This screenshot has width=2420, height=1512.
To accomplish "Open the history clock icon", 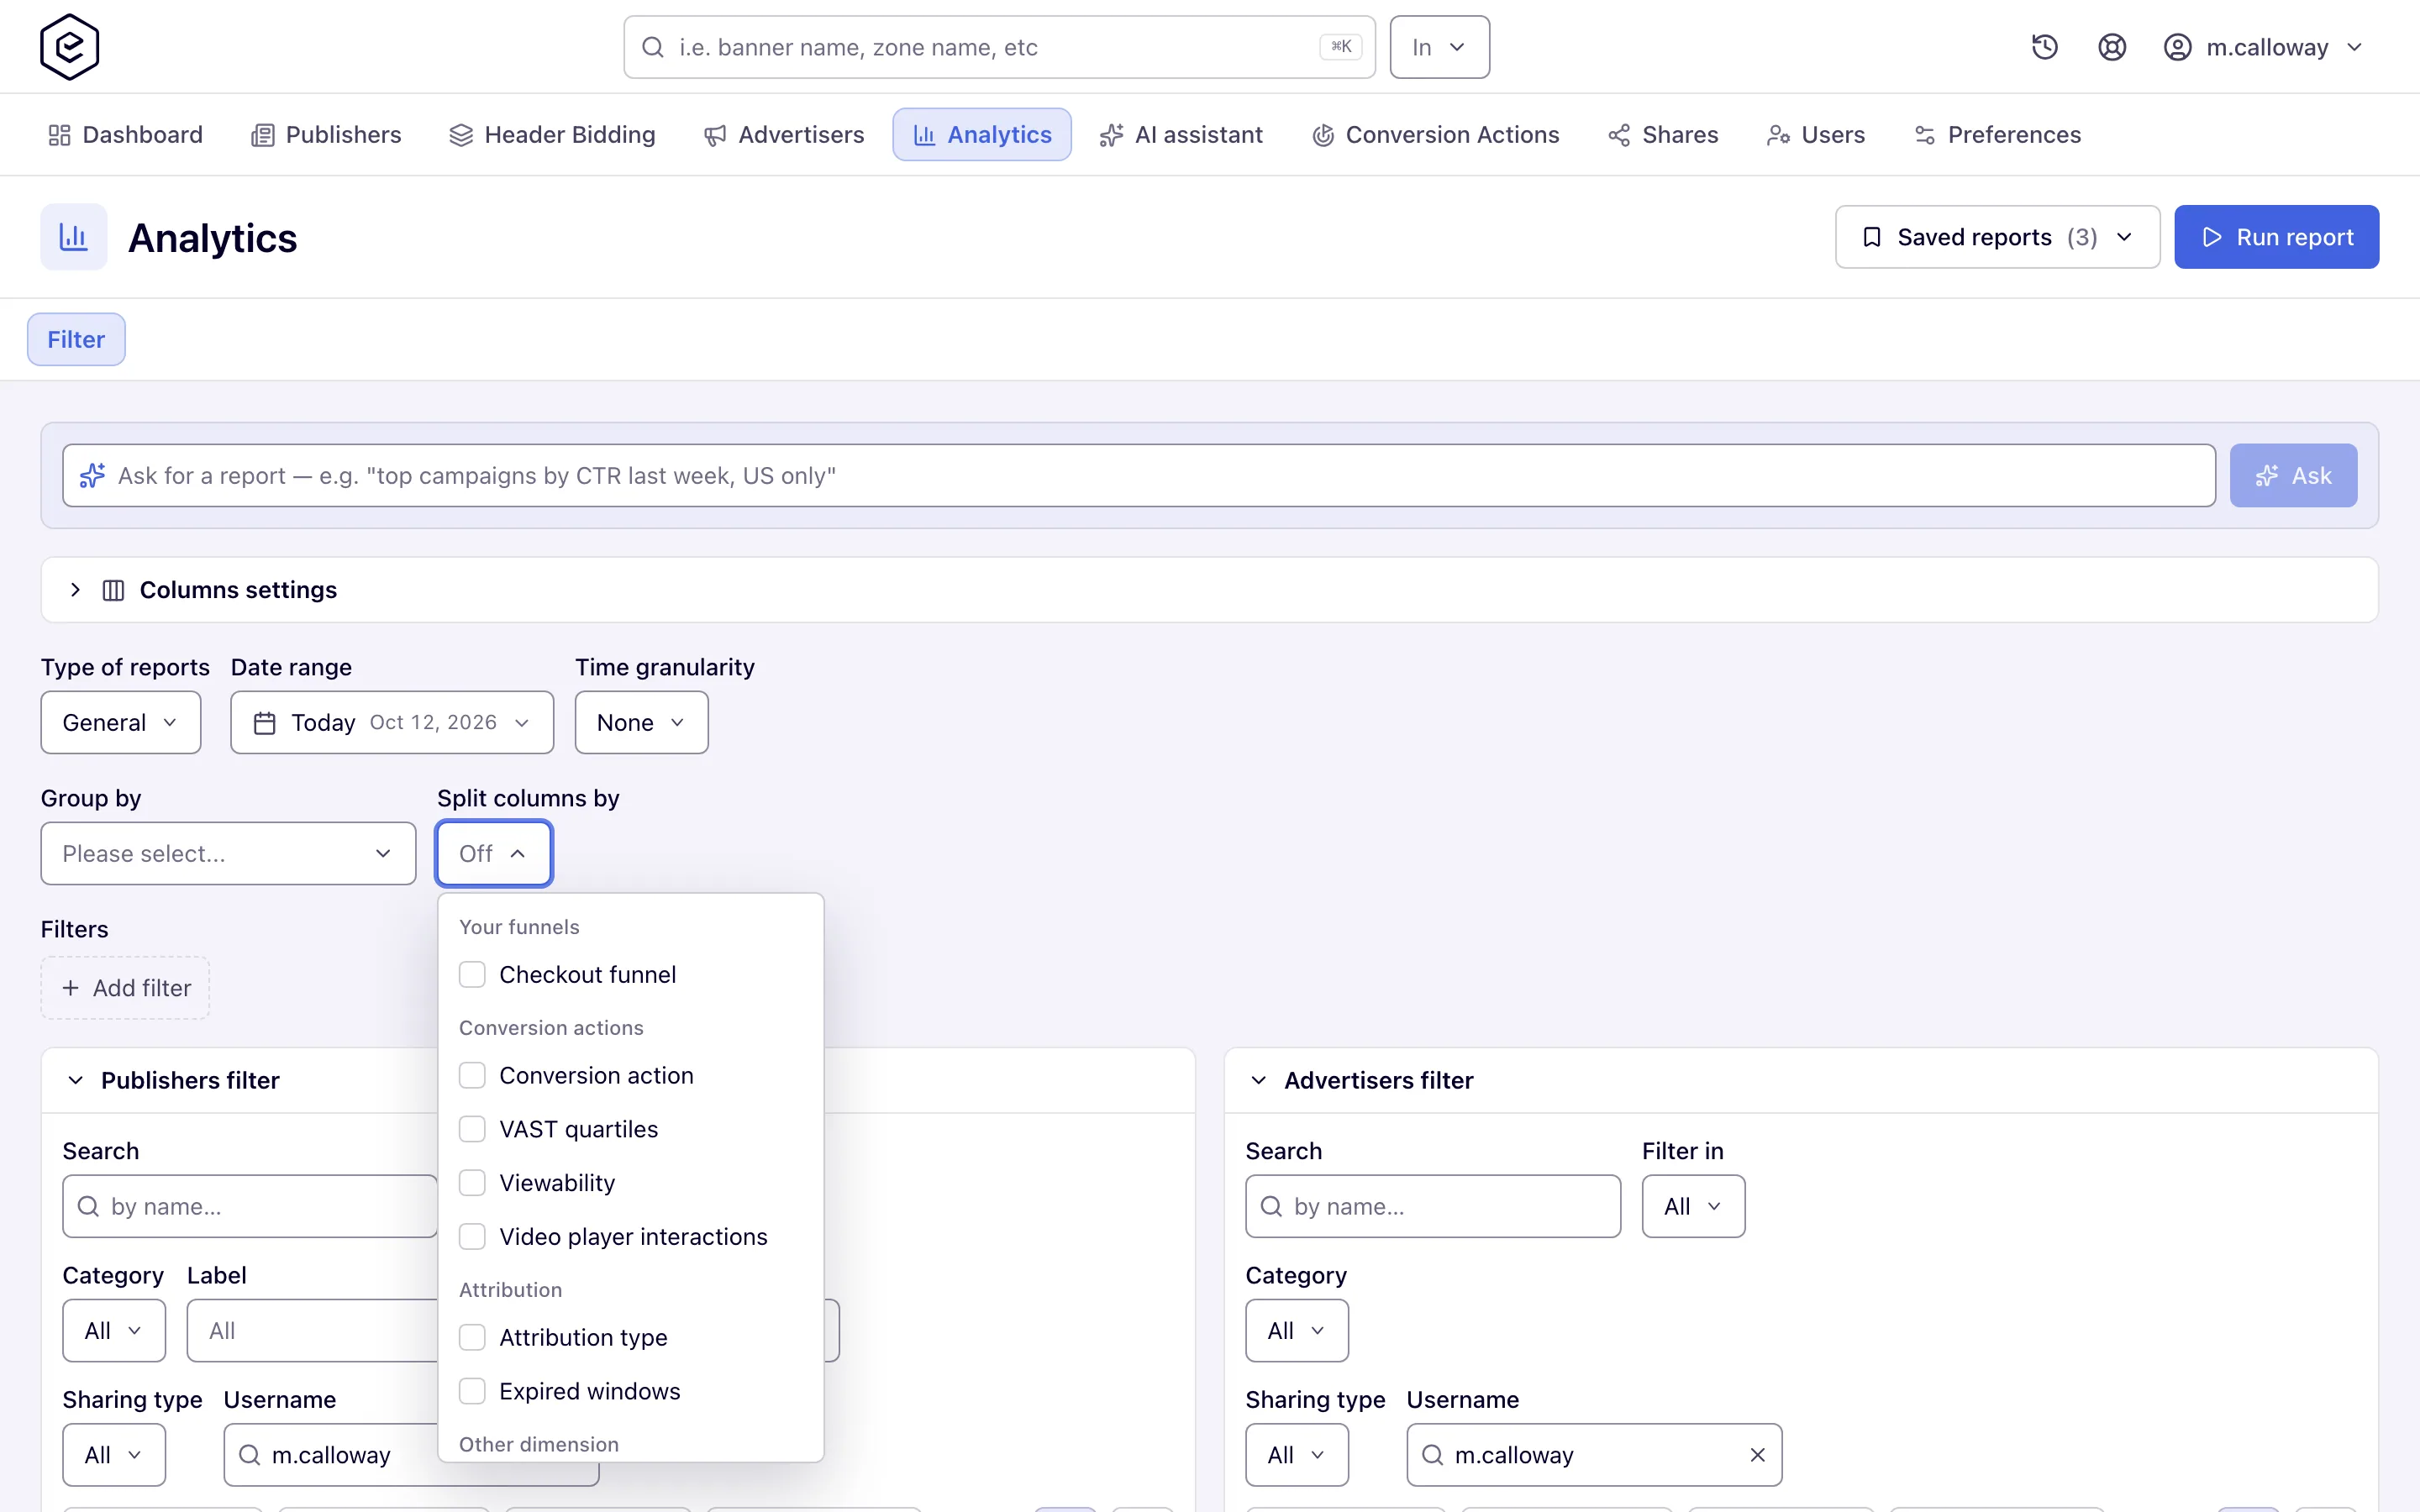I will pyautogui.click(x=2044, y=47).
